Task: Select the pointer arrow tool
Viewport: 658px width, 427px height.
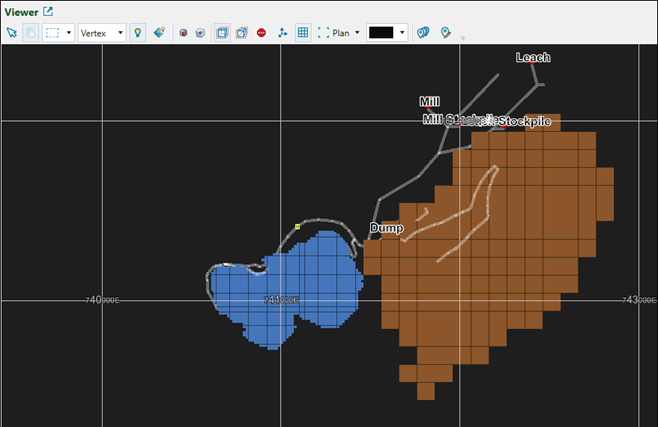Action: (12, 32)
